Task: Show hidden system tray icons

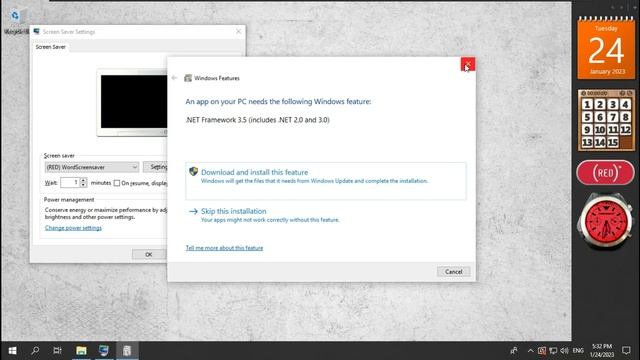Action: click(x=530, y=351)
